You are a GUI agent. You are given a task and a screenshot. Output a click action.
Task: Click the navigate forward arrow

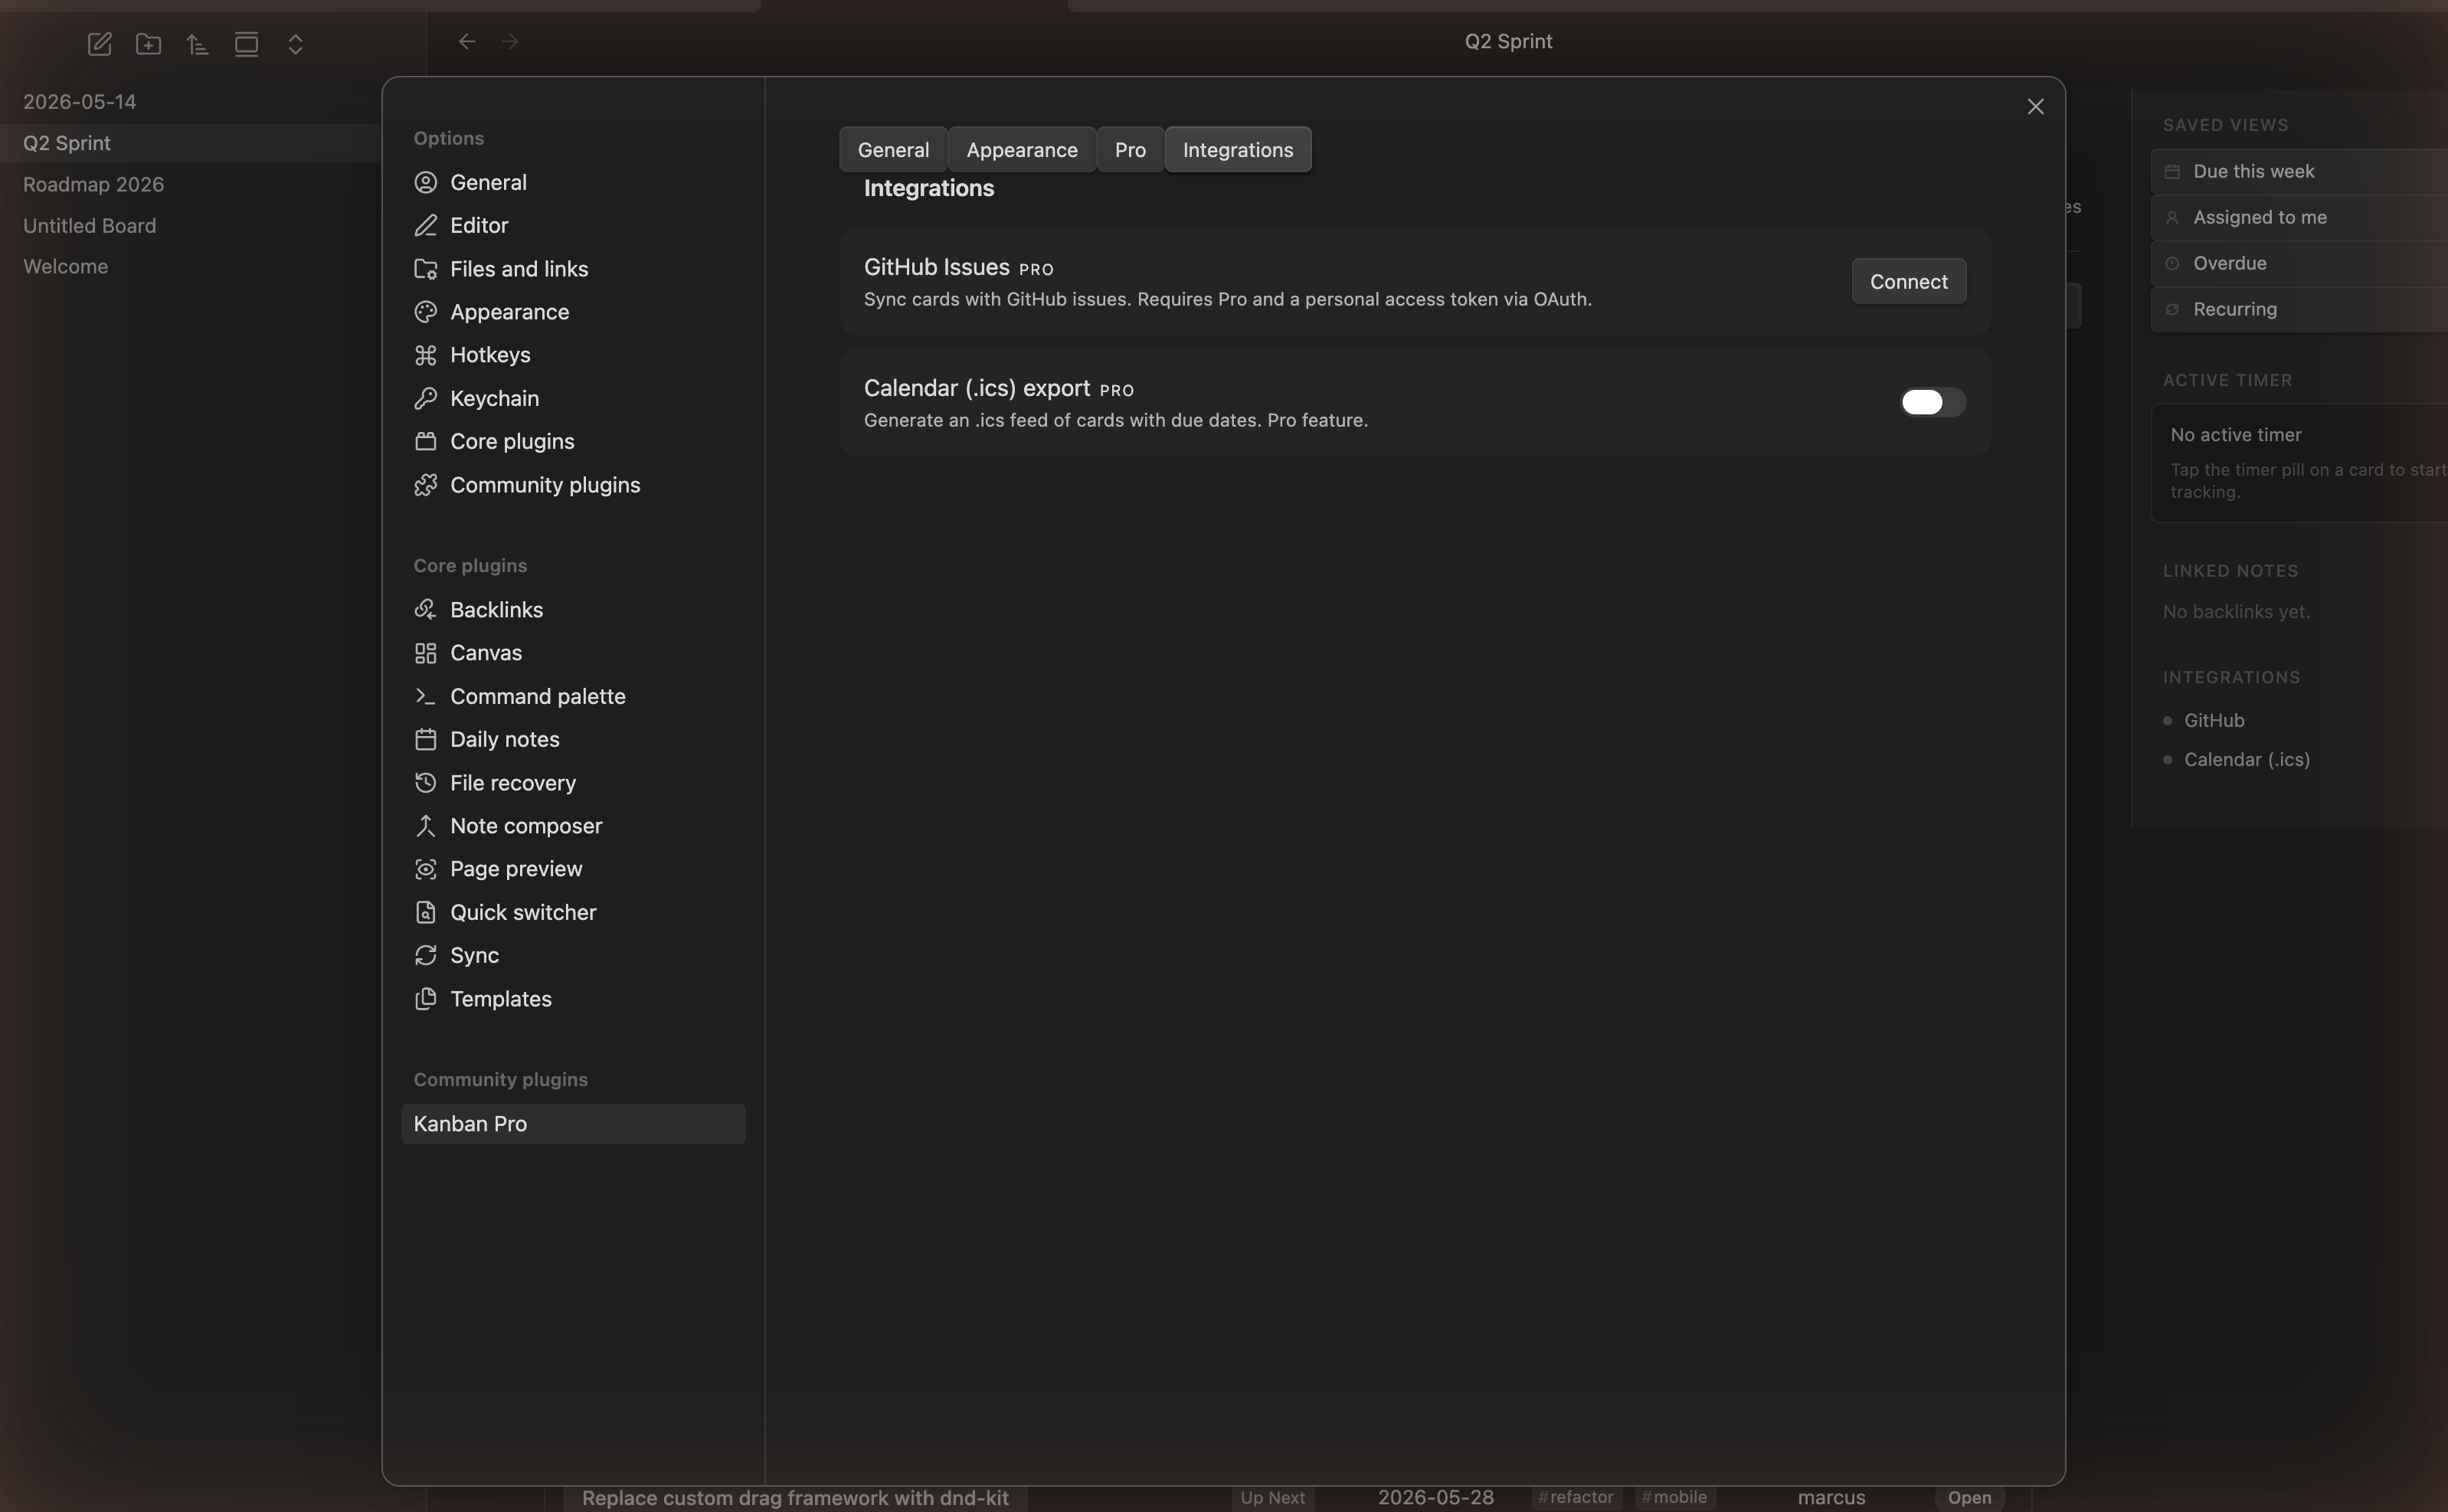tap(510, 41)
